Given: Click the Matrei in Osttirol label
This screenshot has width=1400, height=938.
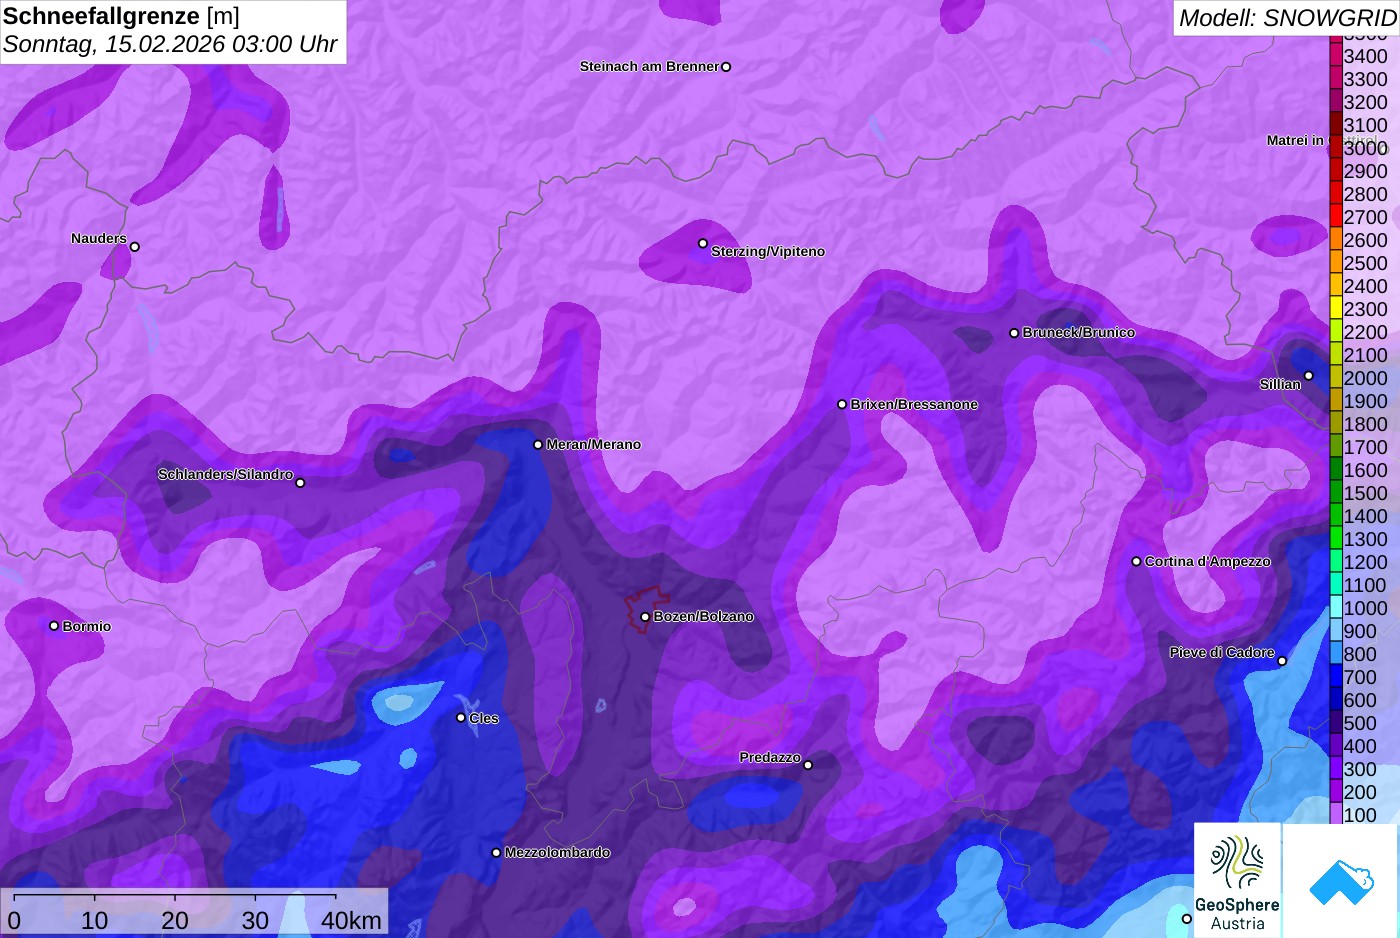Looking at the screenshot, I should [x=1322, y=140].
